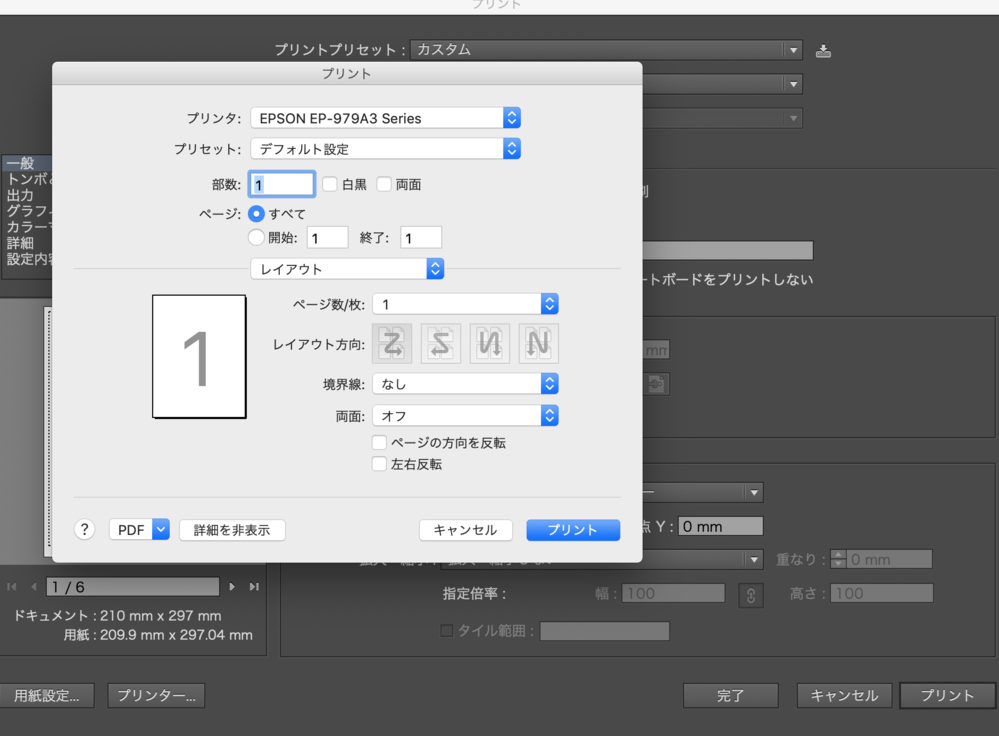The image size is (999, 736).
Task: Check the ページの方向を反転 option
Action: (379, 442)
